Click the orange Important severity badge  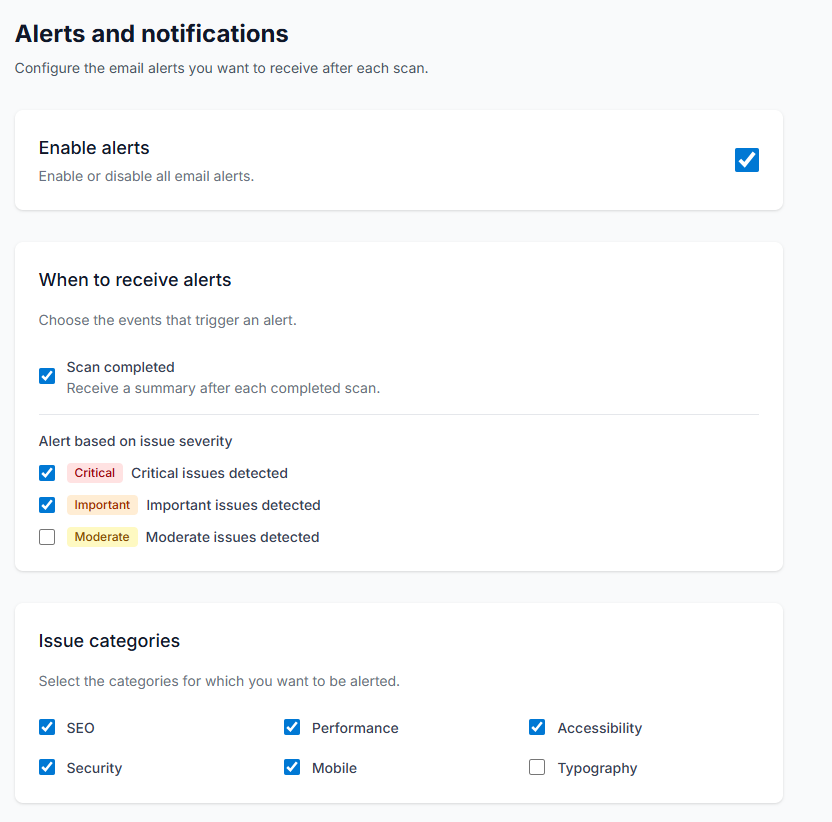102,505
